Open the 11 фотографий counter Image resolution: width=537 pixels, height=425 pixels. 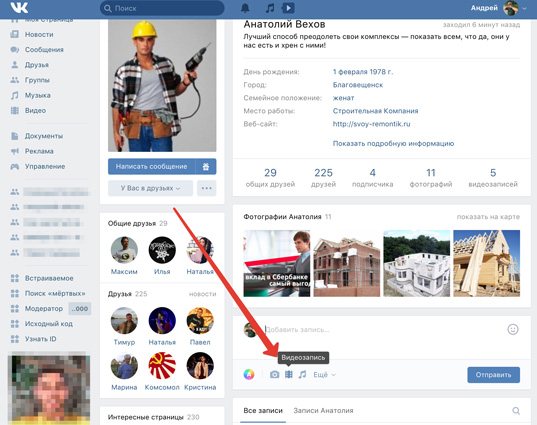coord(431,177)
